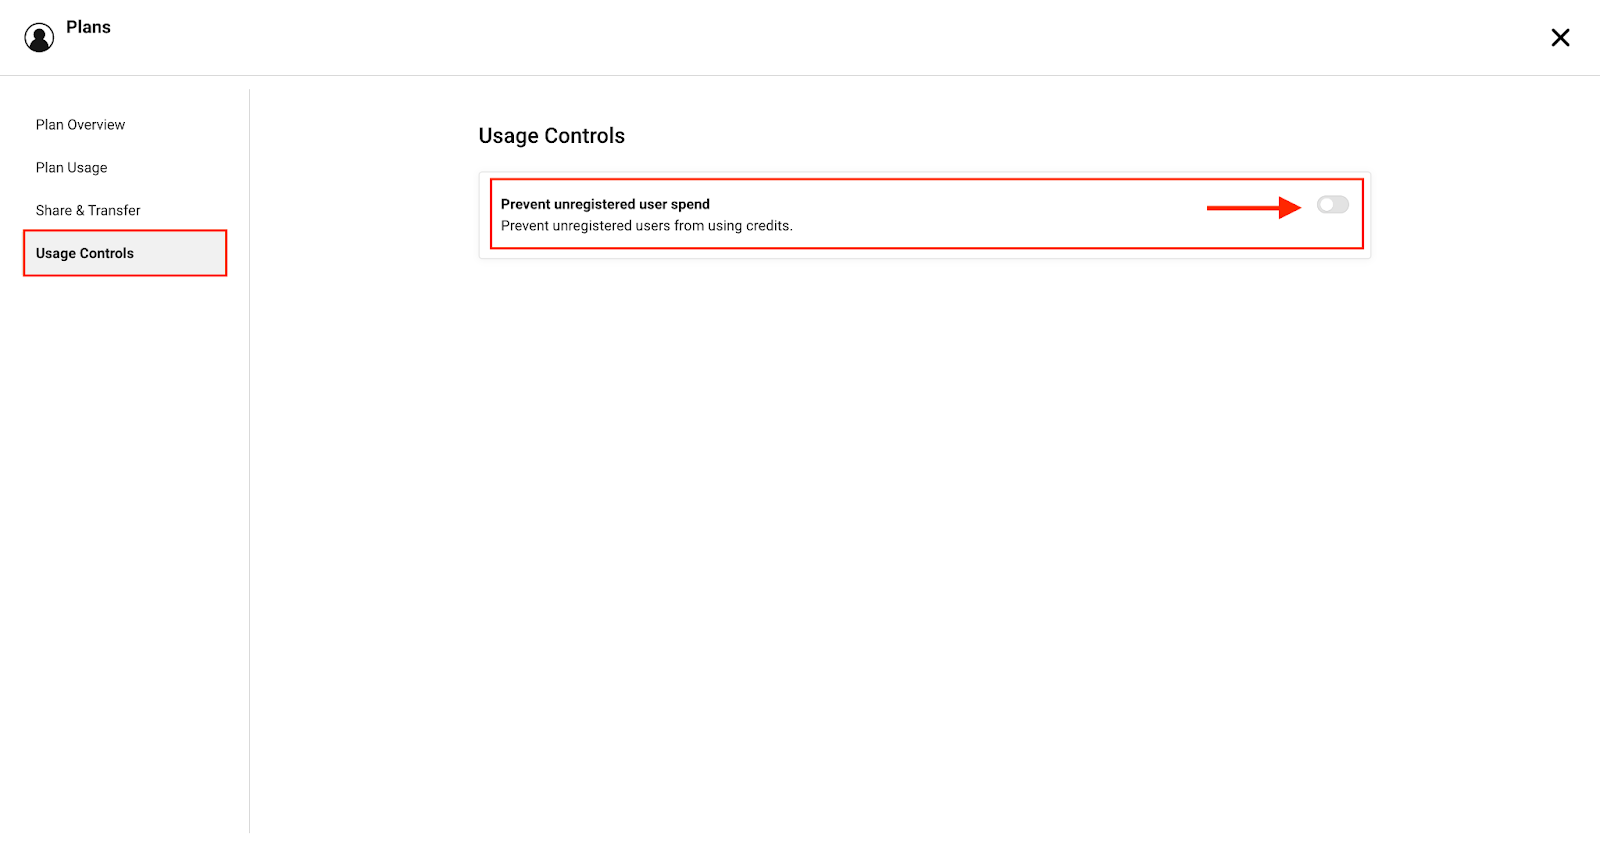
Task: Select Usage Controls in the sidebar
Action: coord(85,254)
